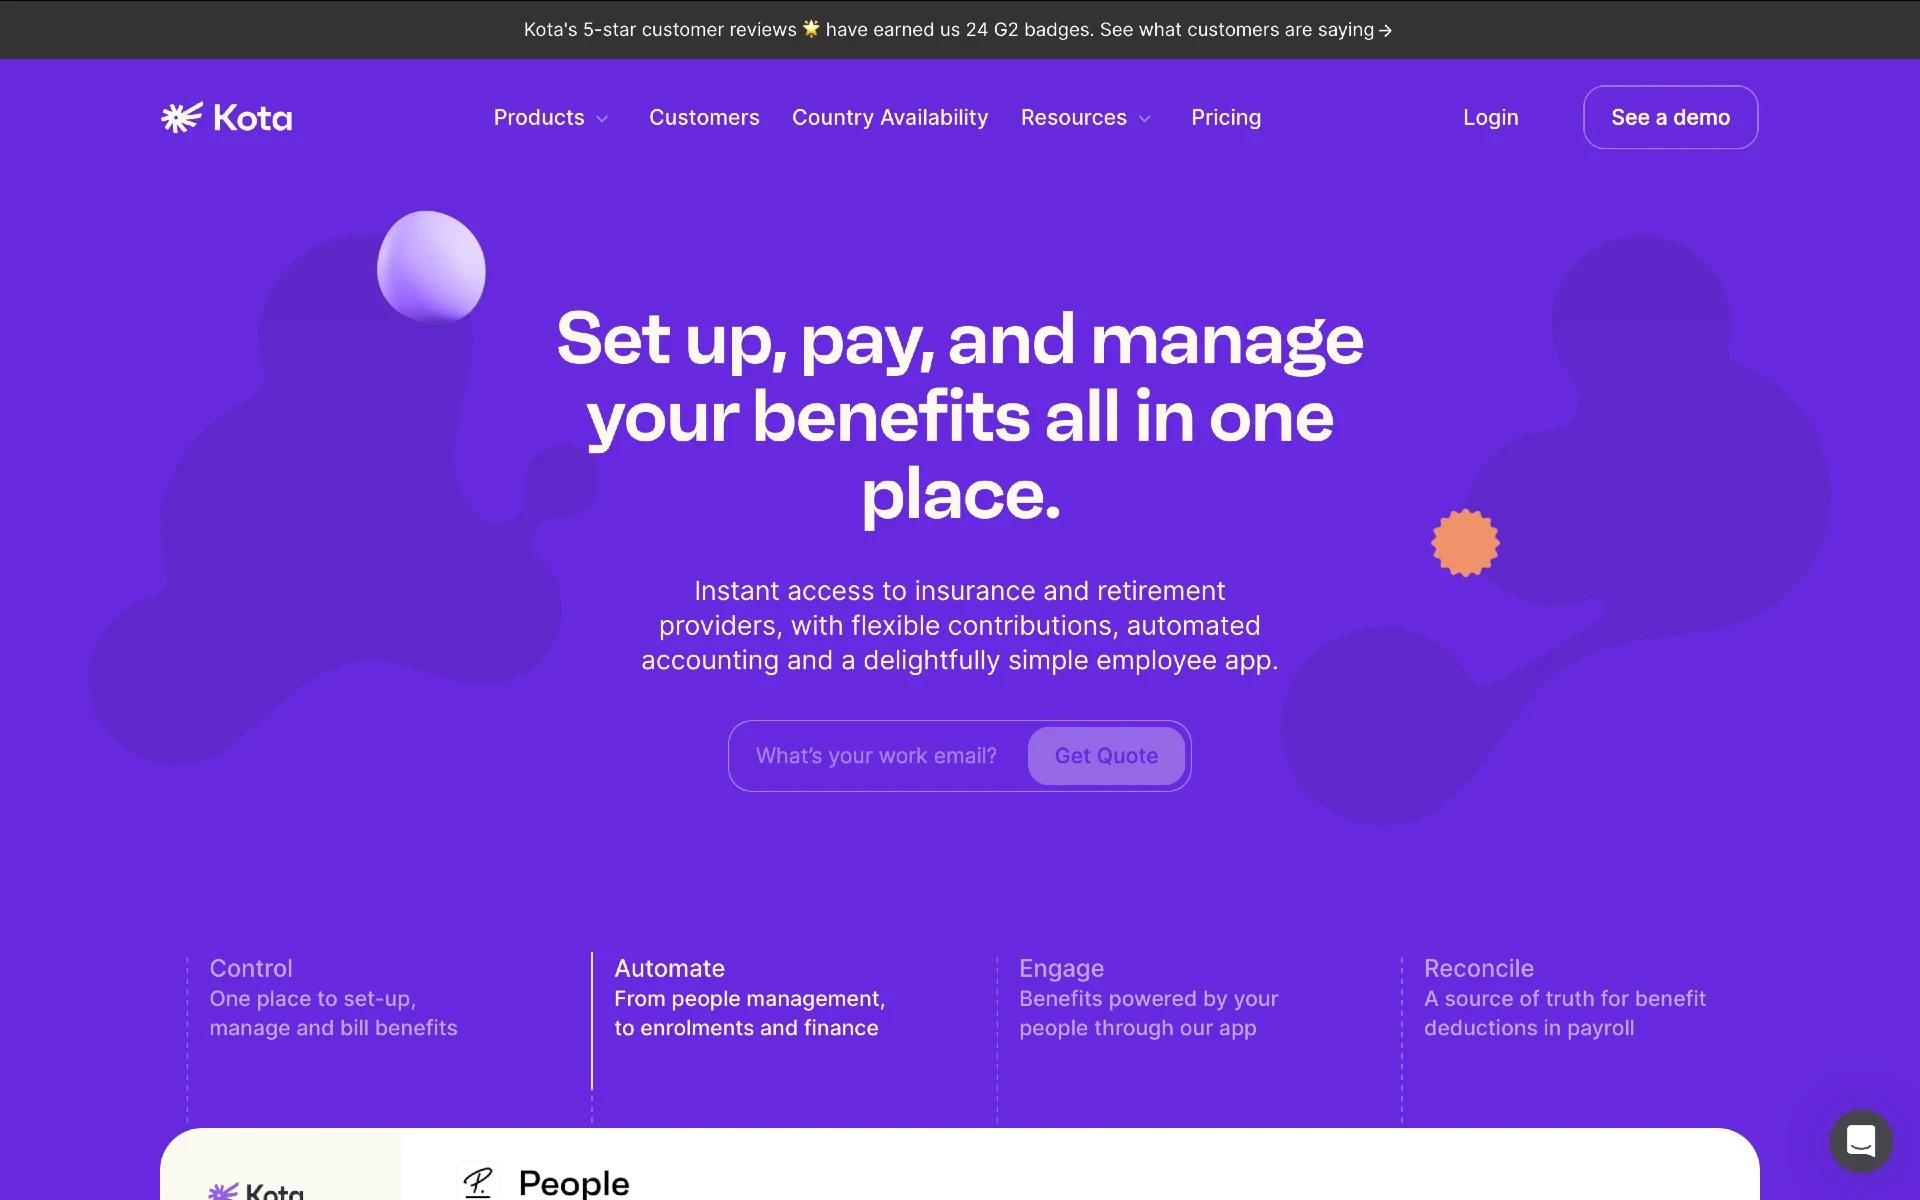1920x1200 pixels.
Task: Click the See a demo button
Action: click(1670, 116)
